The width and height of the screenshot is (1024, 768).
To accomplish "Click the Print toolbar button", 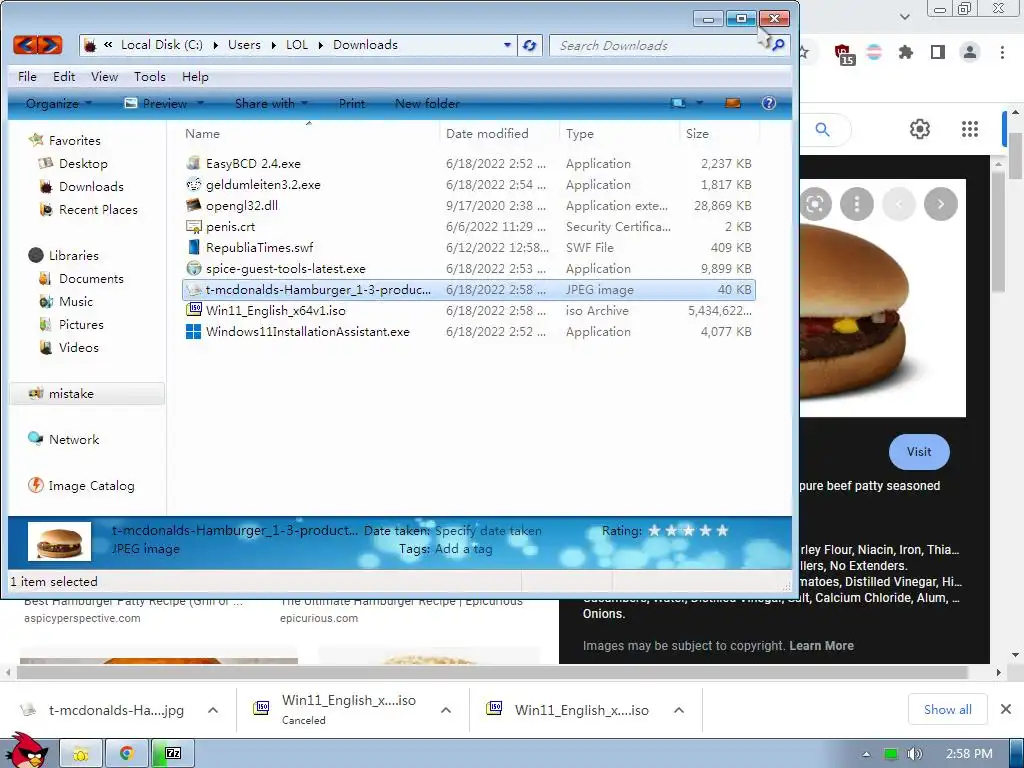I will coord(352,103).
